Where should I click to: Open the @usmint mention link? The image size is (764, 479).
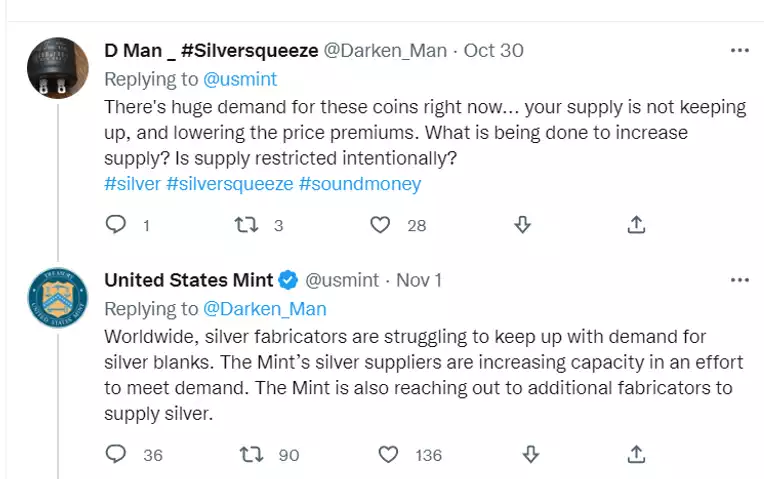240,79
